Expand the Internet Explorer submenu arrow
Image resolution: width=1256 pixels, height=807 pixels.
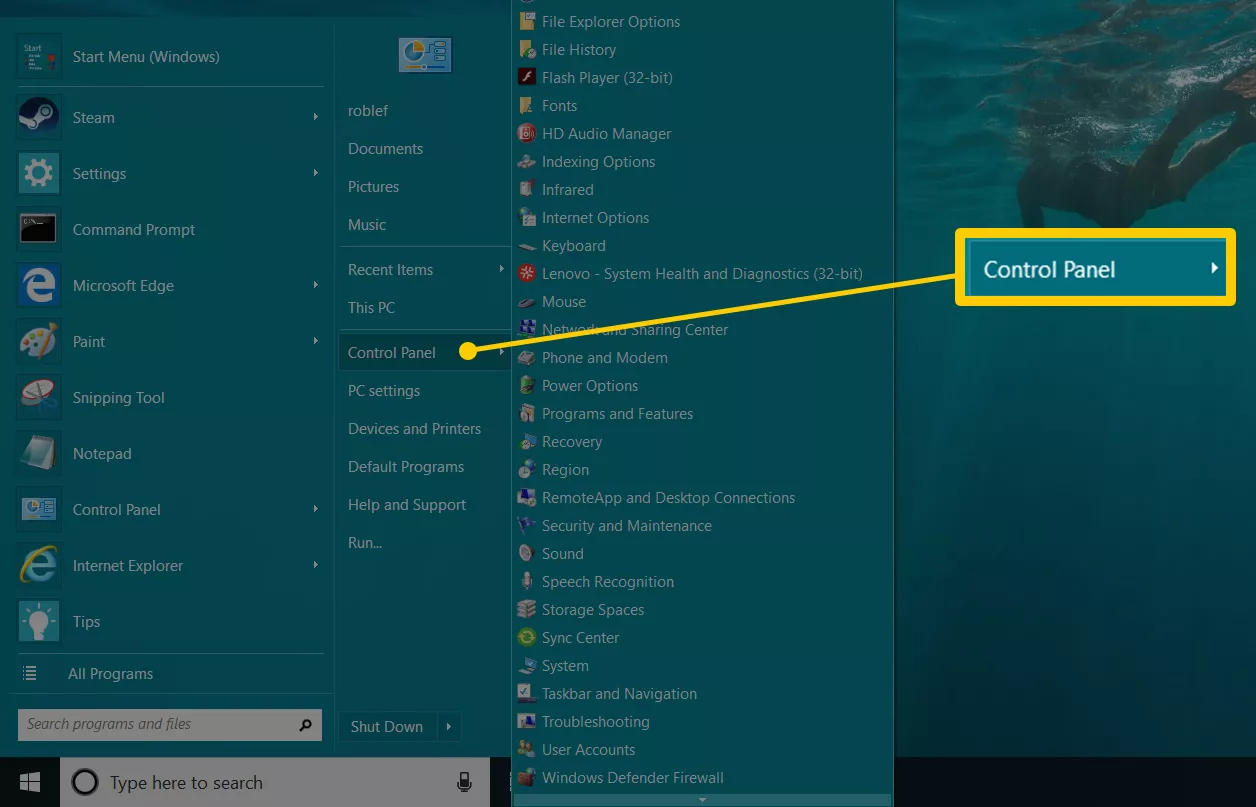pyautogui.click(x=315, y=566)
